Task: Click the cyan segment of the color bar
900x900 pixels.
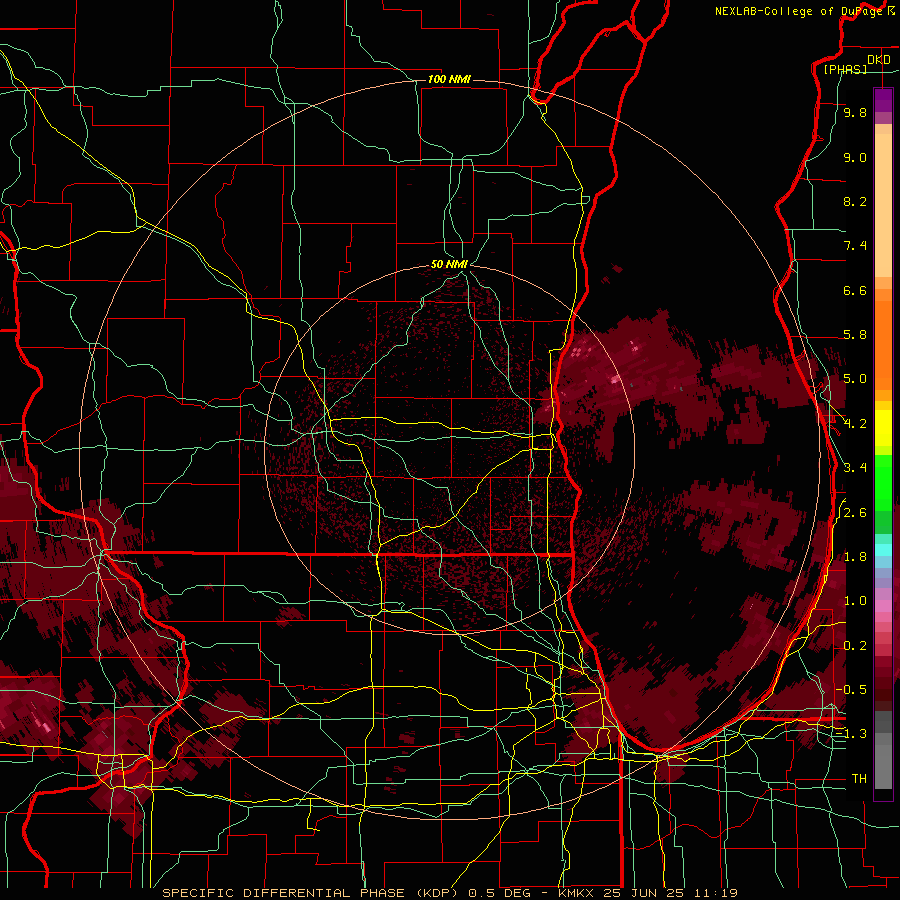Action: (x=883, y=550)
